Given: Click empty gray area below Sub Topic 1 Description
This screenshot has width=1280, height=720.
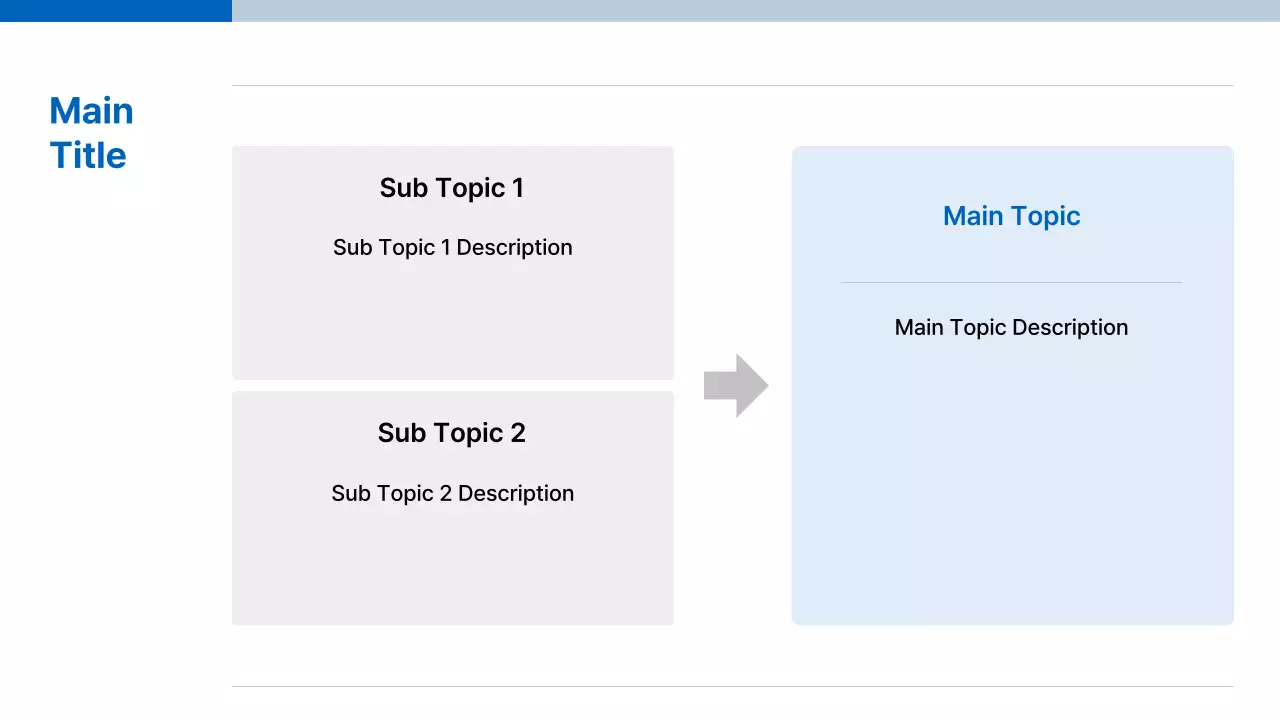Looking at the screenshot, I should point(452,320).
